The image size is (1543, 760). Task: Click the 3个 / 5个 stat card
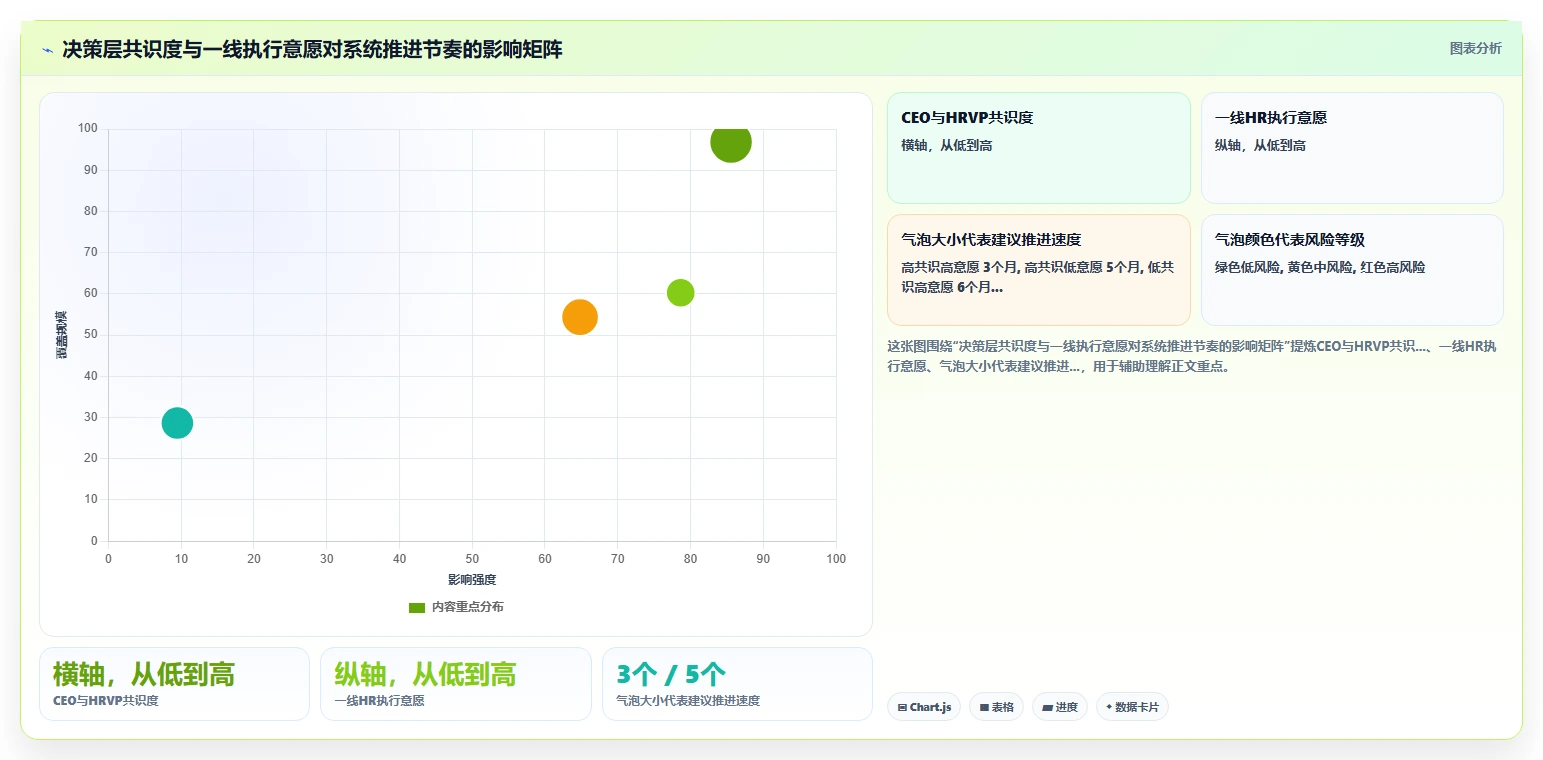click(x=737, y=684)
